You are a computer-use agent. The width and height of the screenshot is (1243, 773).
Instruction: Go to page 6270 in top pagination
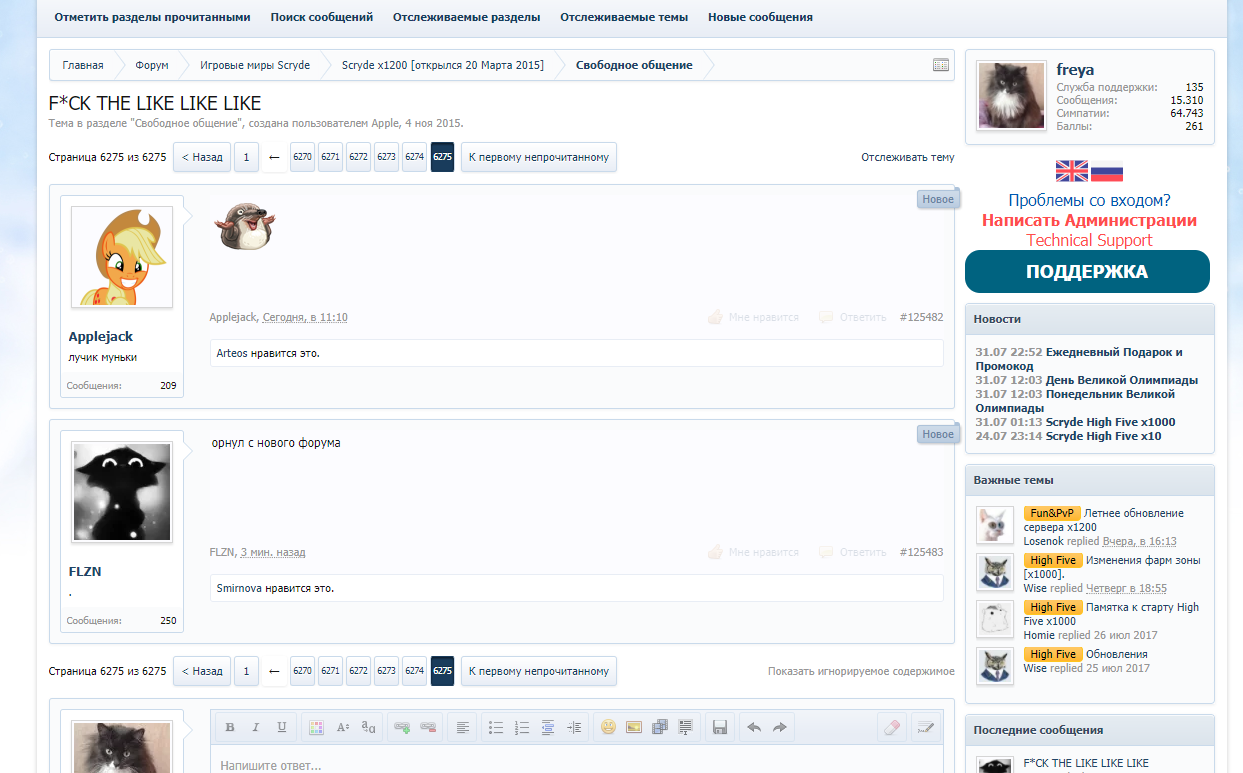coord(302,157)
